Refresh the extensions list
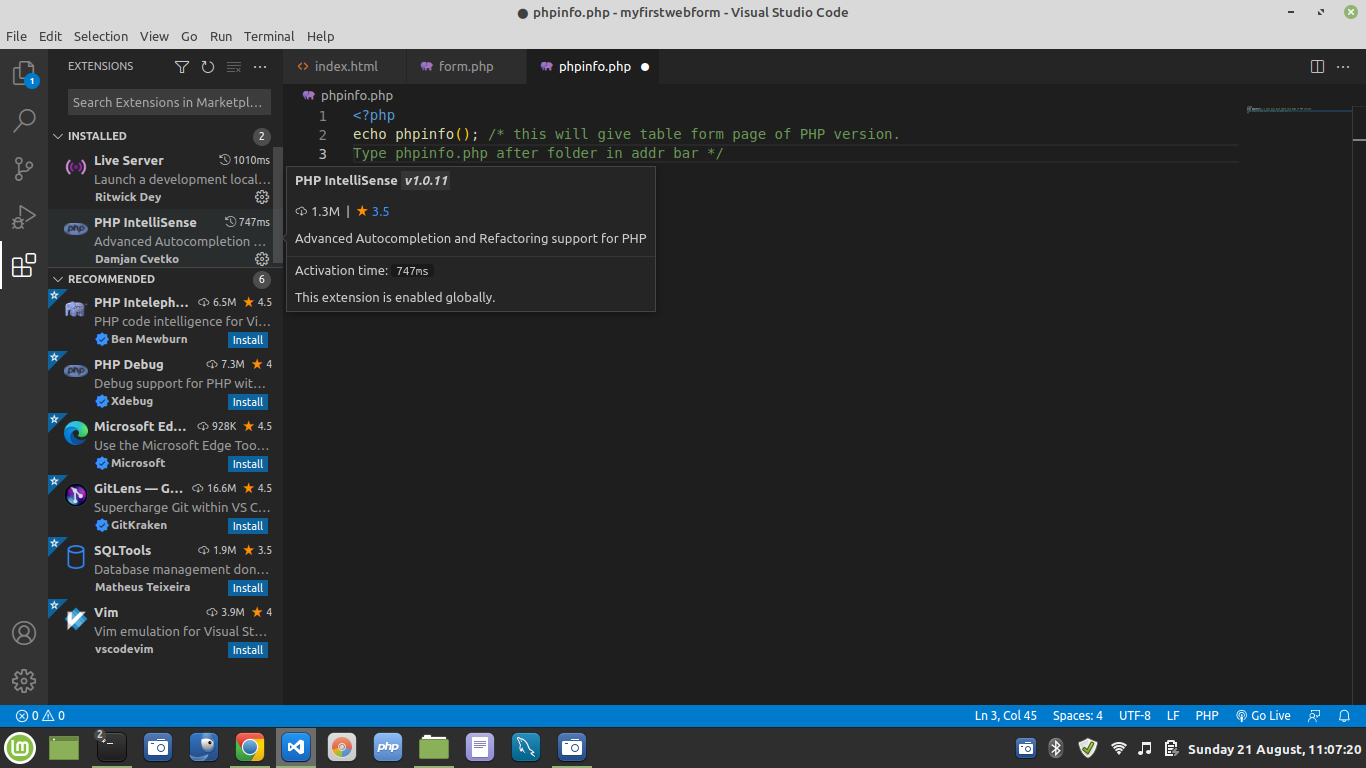 pos(208,67)
